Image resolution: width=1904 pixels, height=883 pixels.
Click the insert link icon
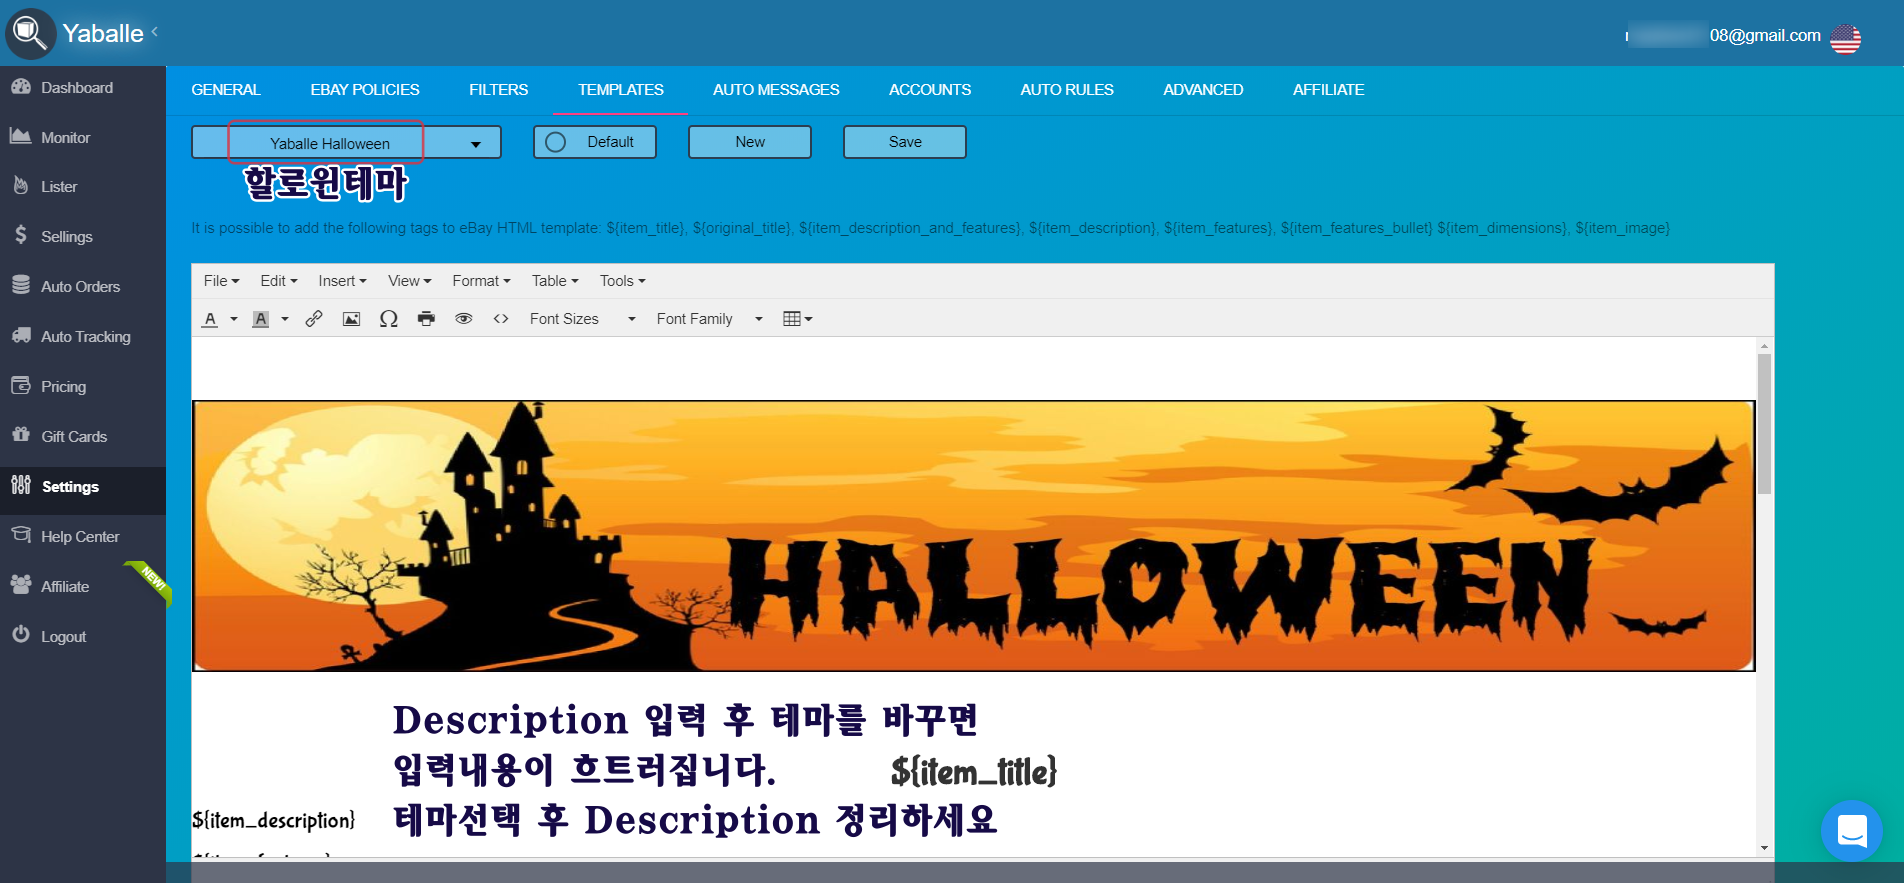coord(314,318)
